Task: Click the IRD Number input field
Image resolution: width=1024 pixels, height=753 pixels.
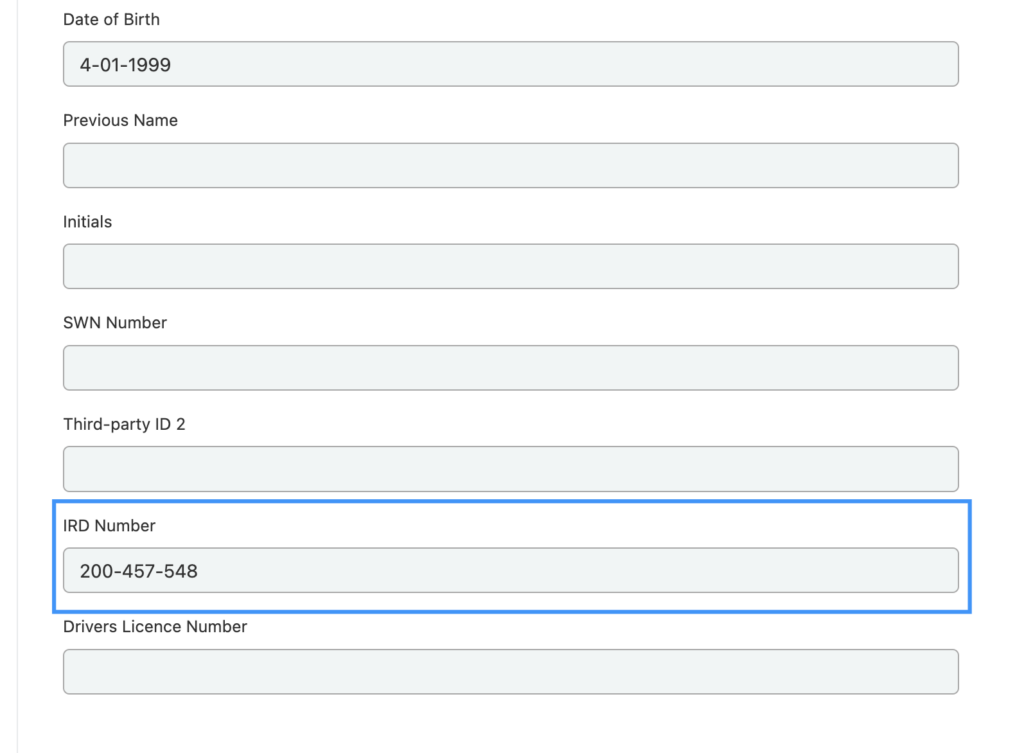Action: [511, 570]
